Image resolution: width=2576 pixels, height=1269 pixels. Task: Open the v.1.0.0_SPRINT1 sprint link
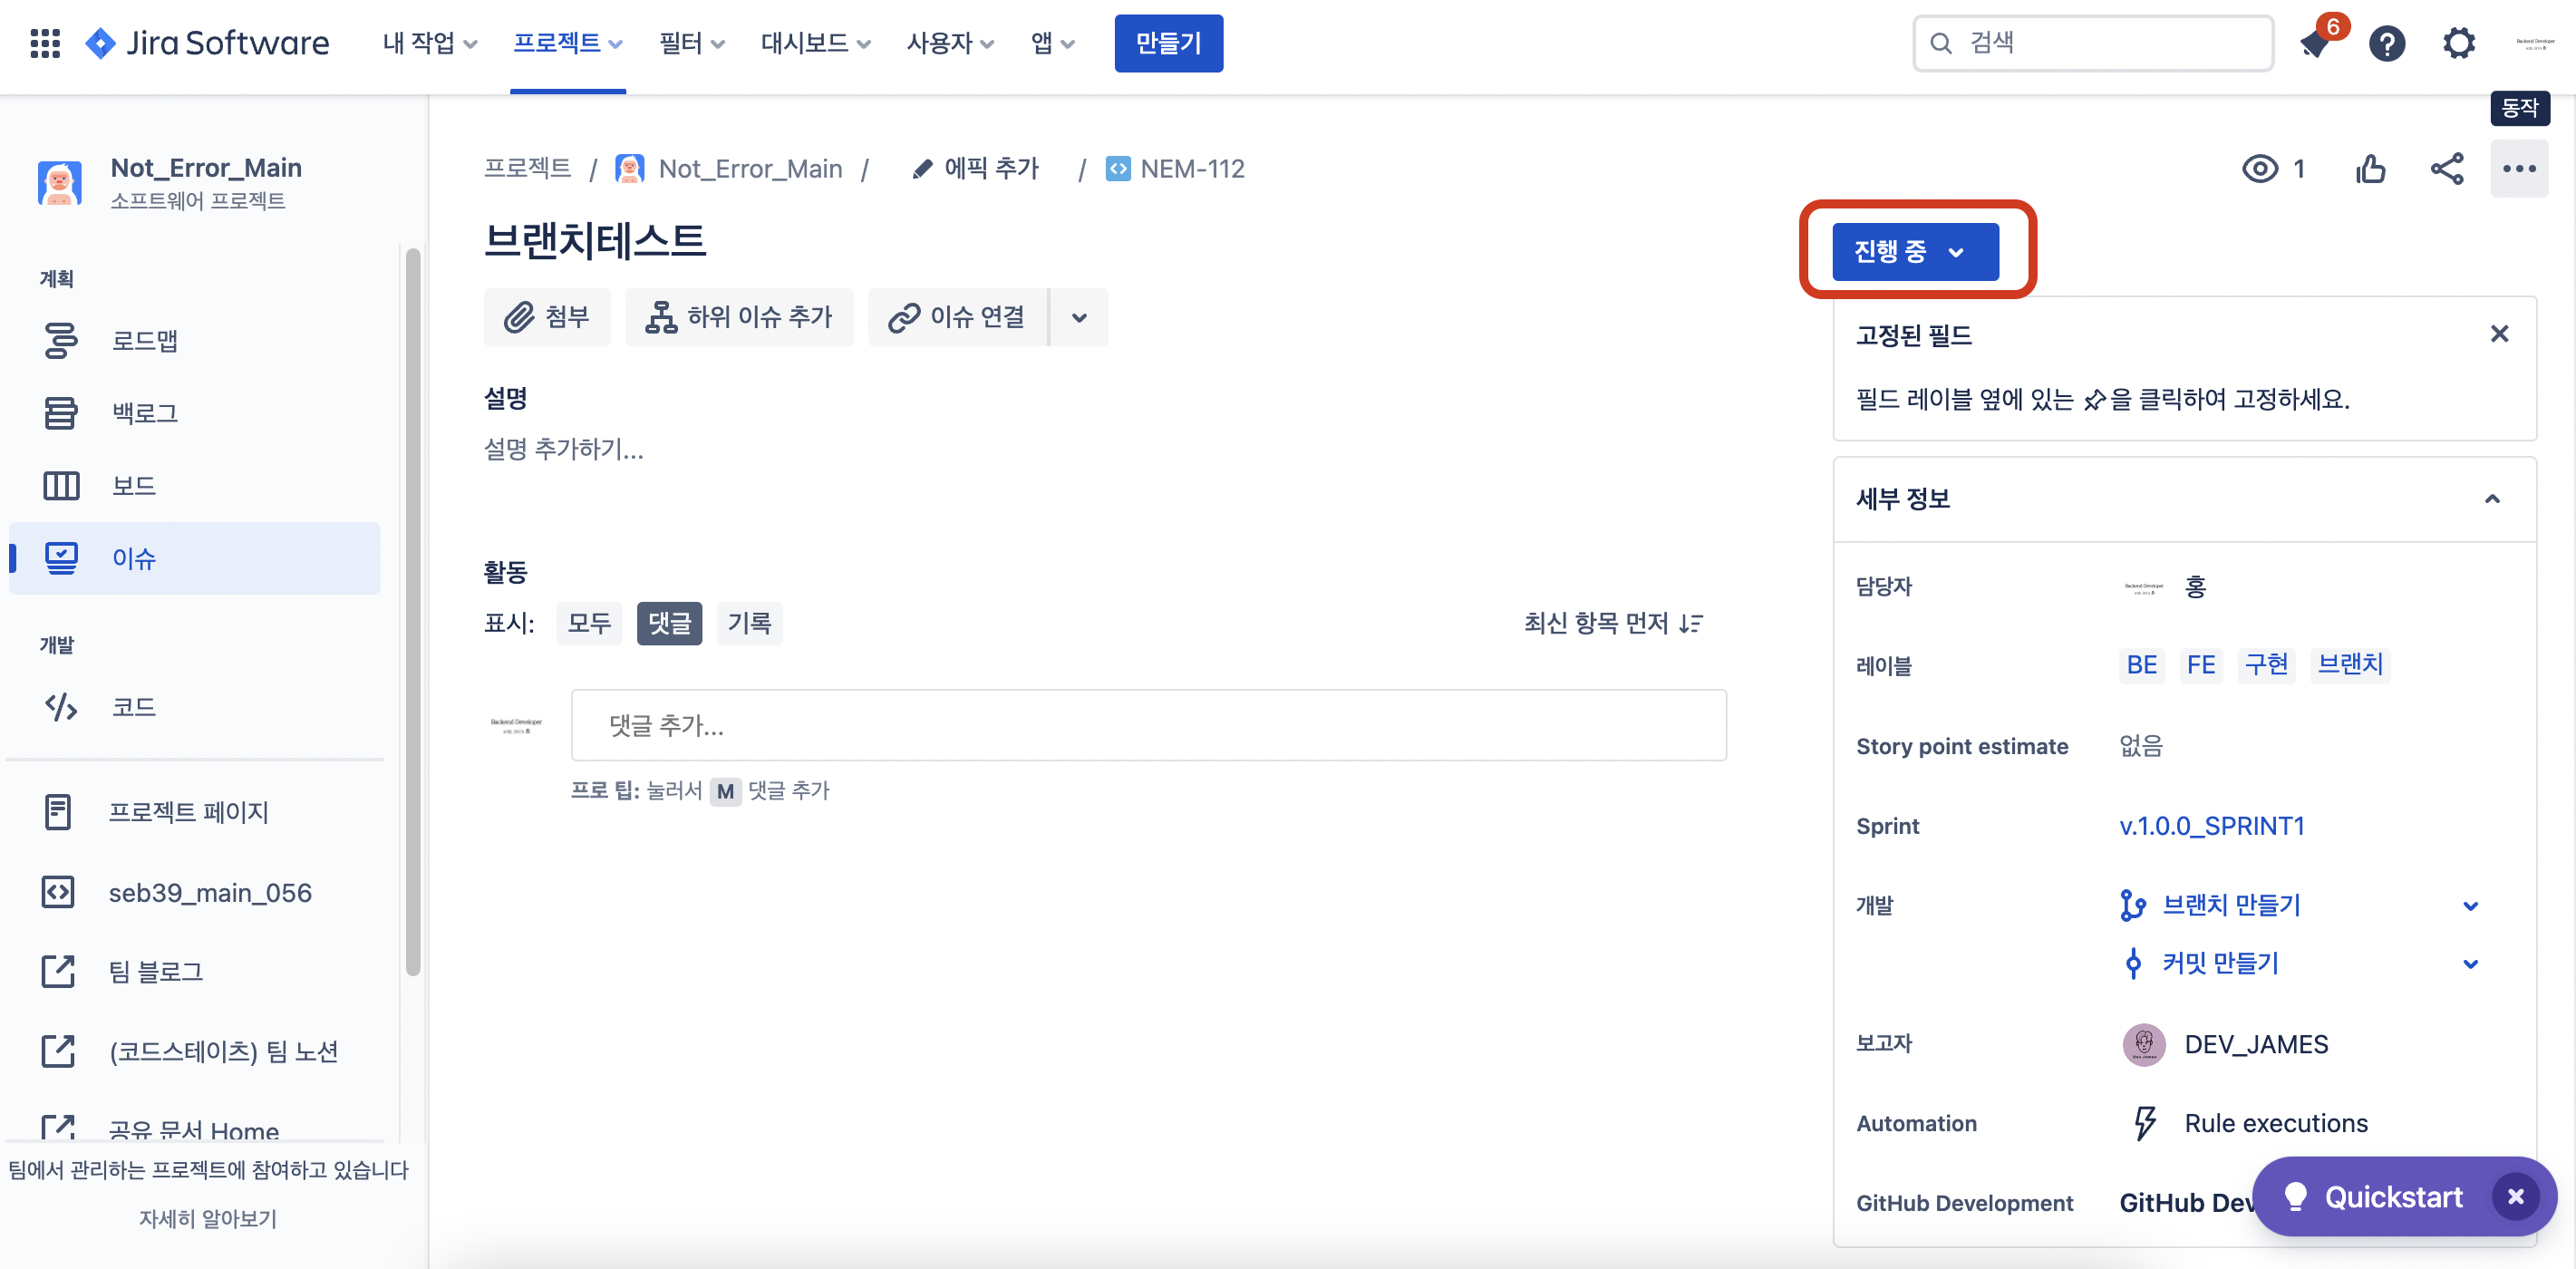tap(2211, 826)
